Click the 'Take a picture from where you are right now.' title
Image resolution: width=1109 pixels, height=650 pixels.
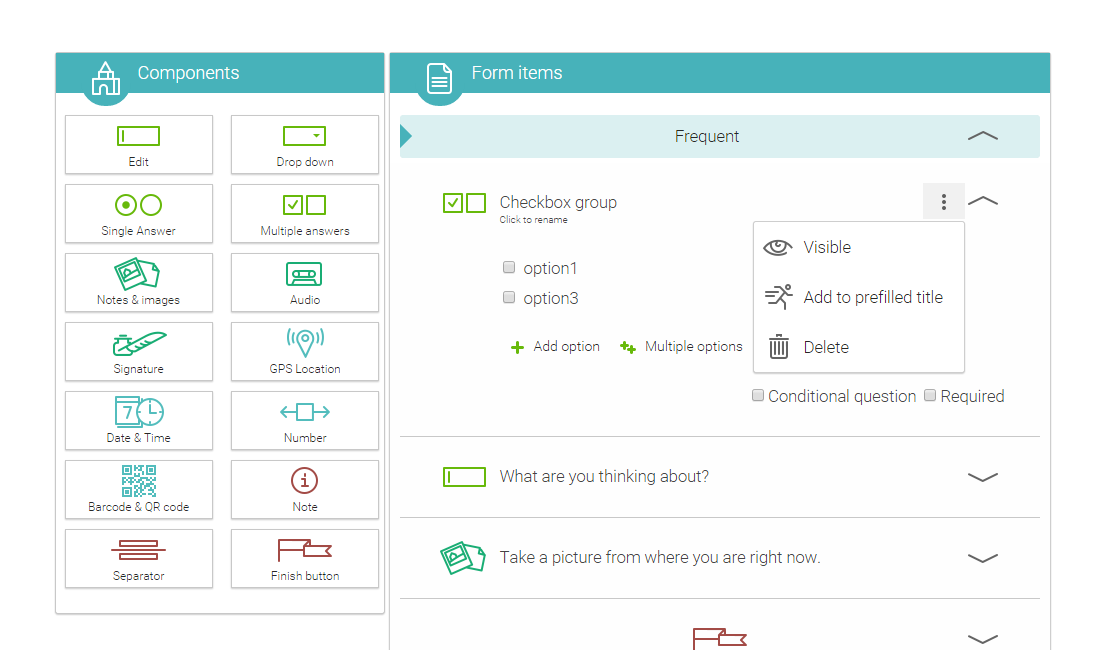(660, 557)
